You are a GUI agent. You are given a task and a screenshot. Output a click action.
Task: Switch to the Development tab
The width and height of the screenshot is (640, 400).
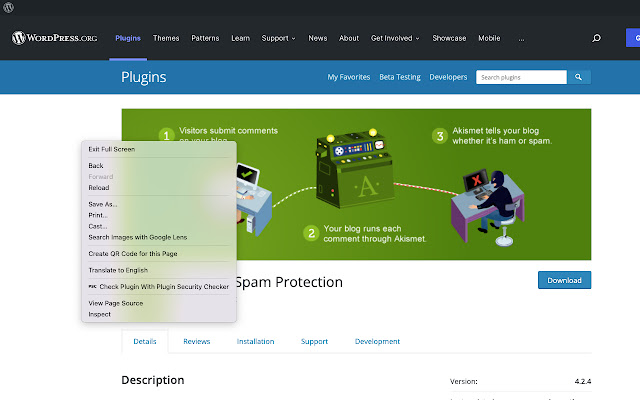377,341
